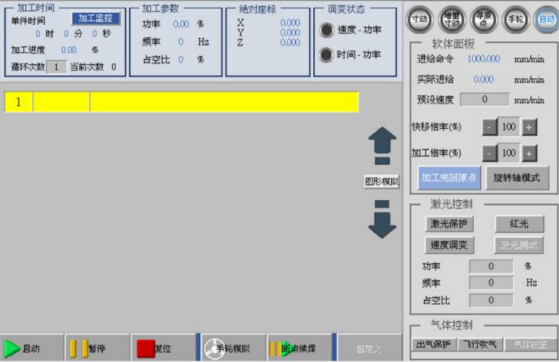This screenshot has height=362, width=559.
Task: Toggle the 红光 red light button
Action: [519, 224]
